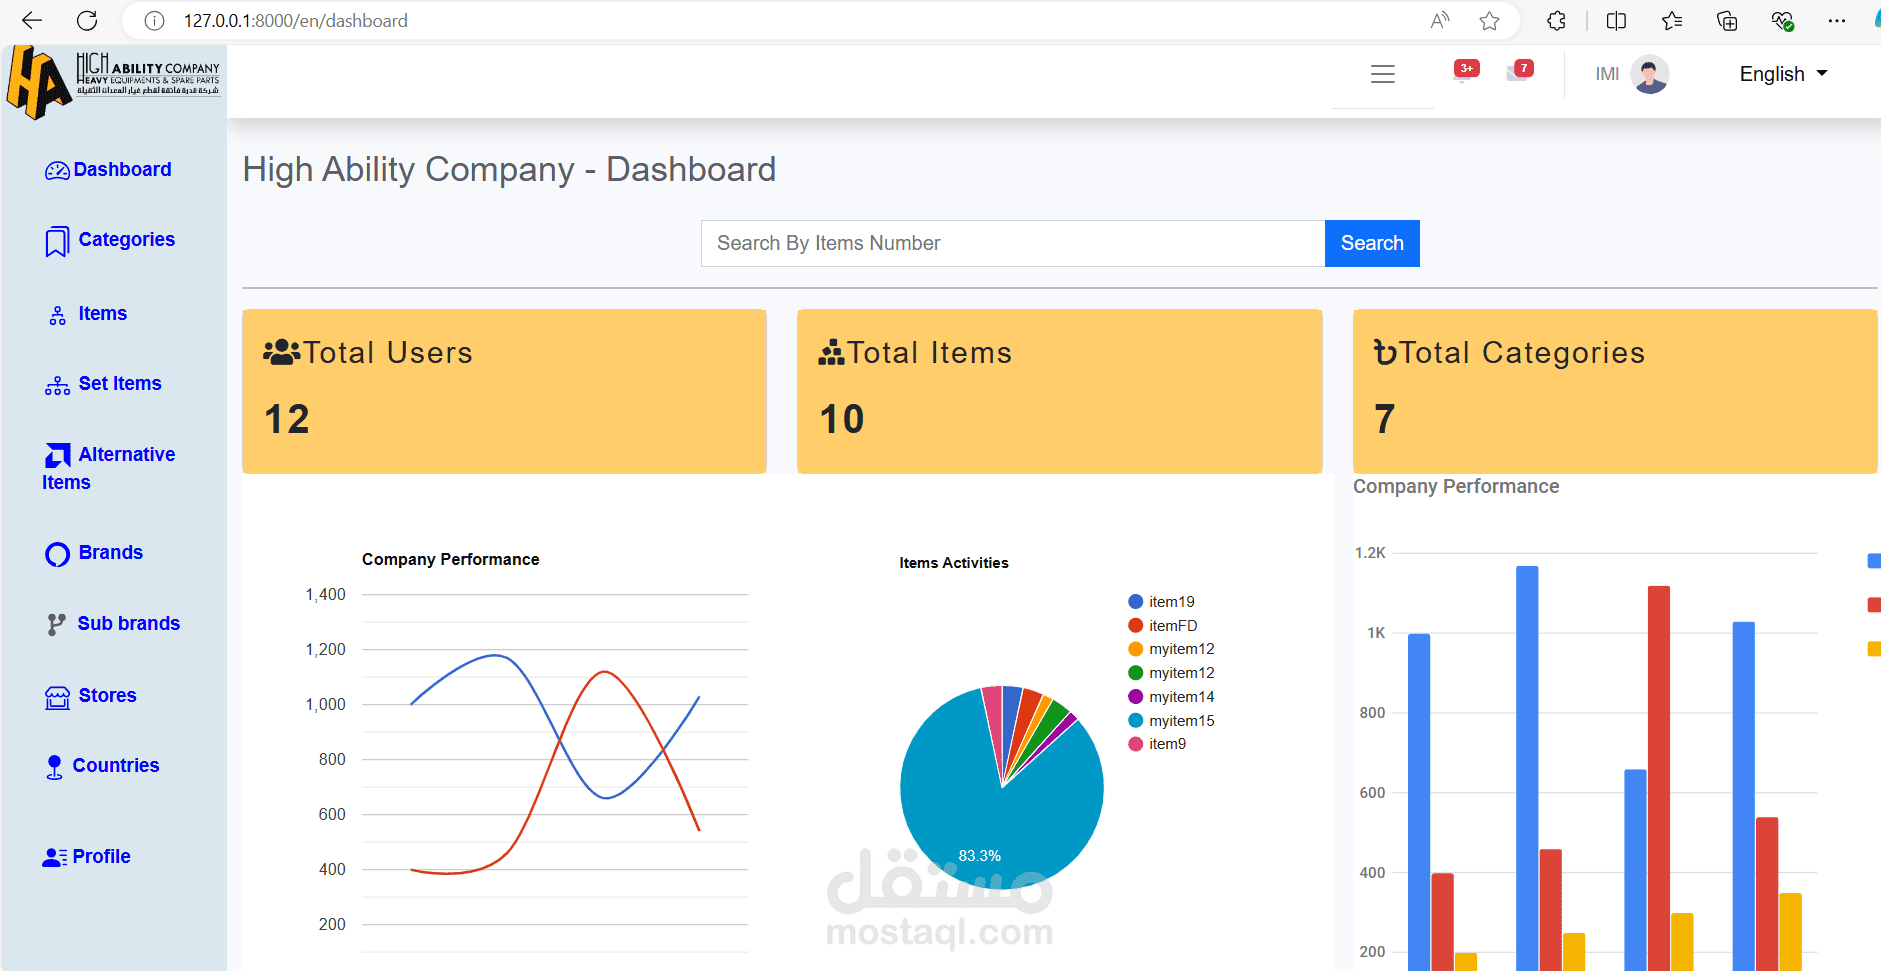Open favorites list icon
This screenshot has width=1881, height=971.
(x=1672, y=21)
